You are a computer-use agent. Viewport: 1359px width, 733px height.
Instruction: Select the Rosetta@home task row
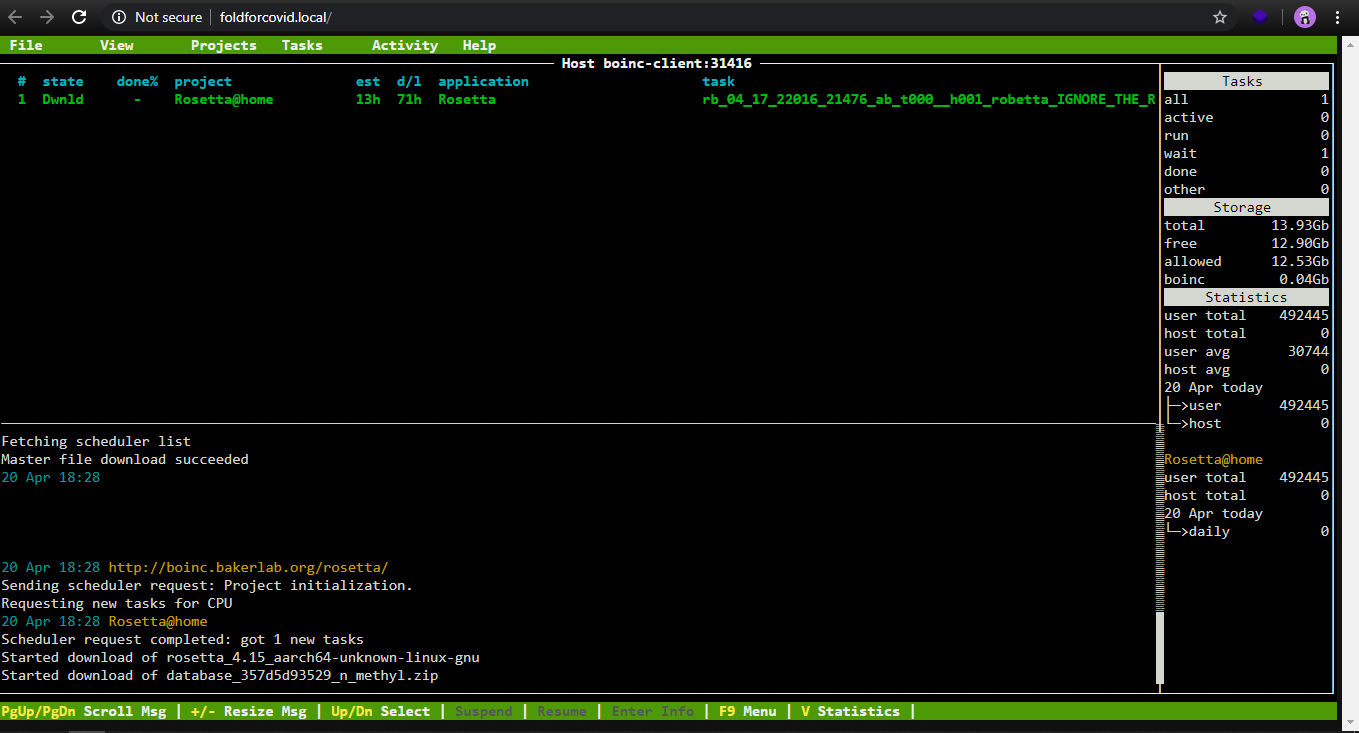pyautogui.click(x=579, y=99)
